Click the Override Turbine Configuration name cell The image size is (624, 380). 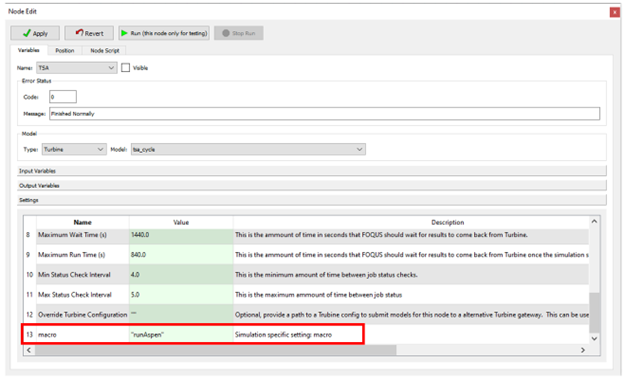pos(82,314)
